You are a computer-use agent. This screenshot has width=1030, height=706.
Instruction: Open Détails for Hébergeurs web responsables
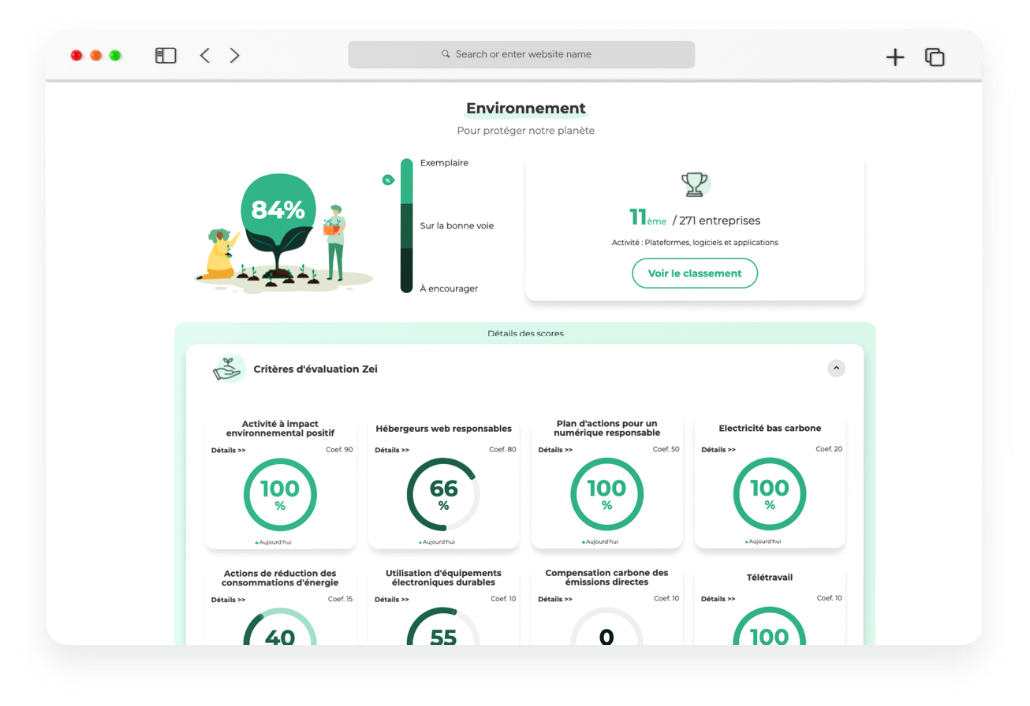coord(392,450)
